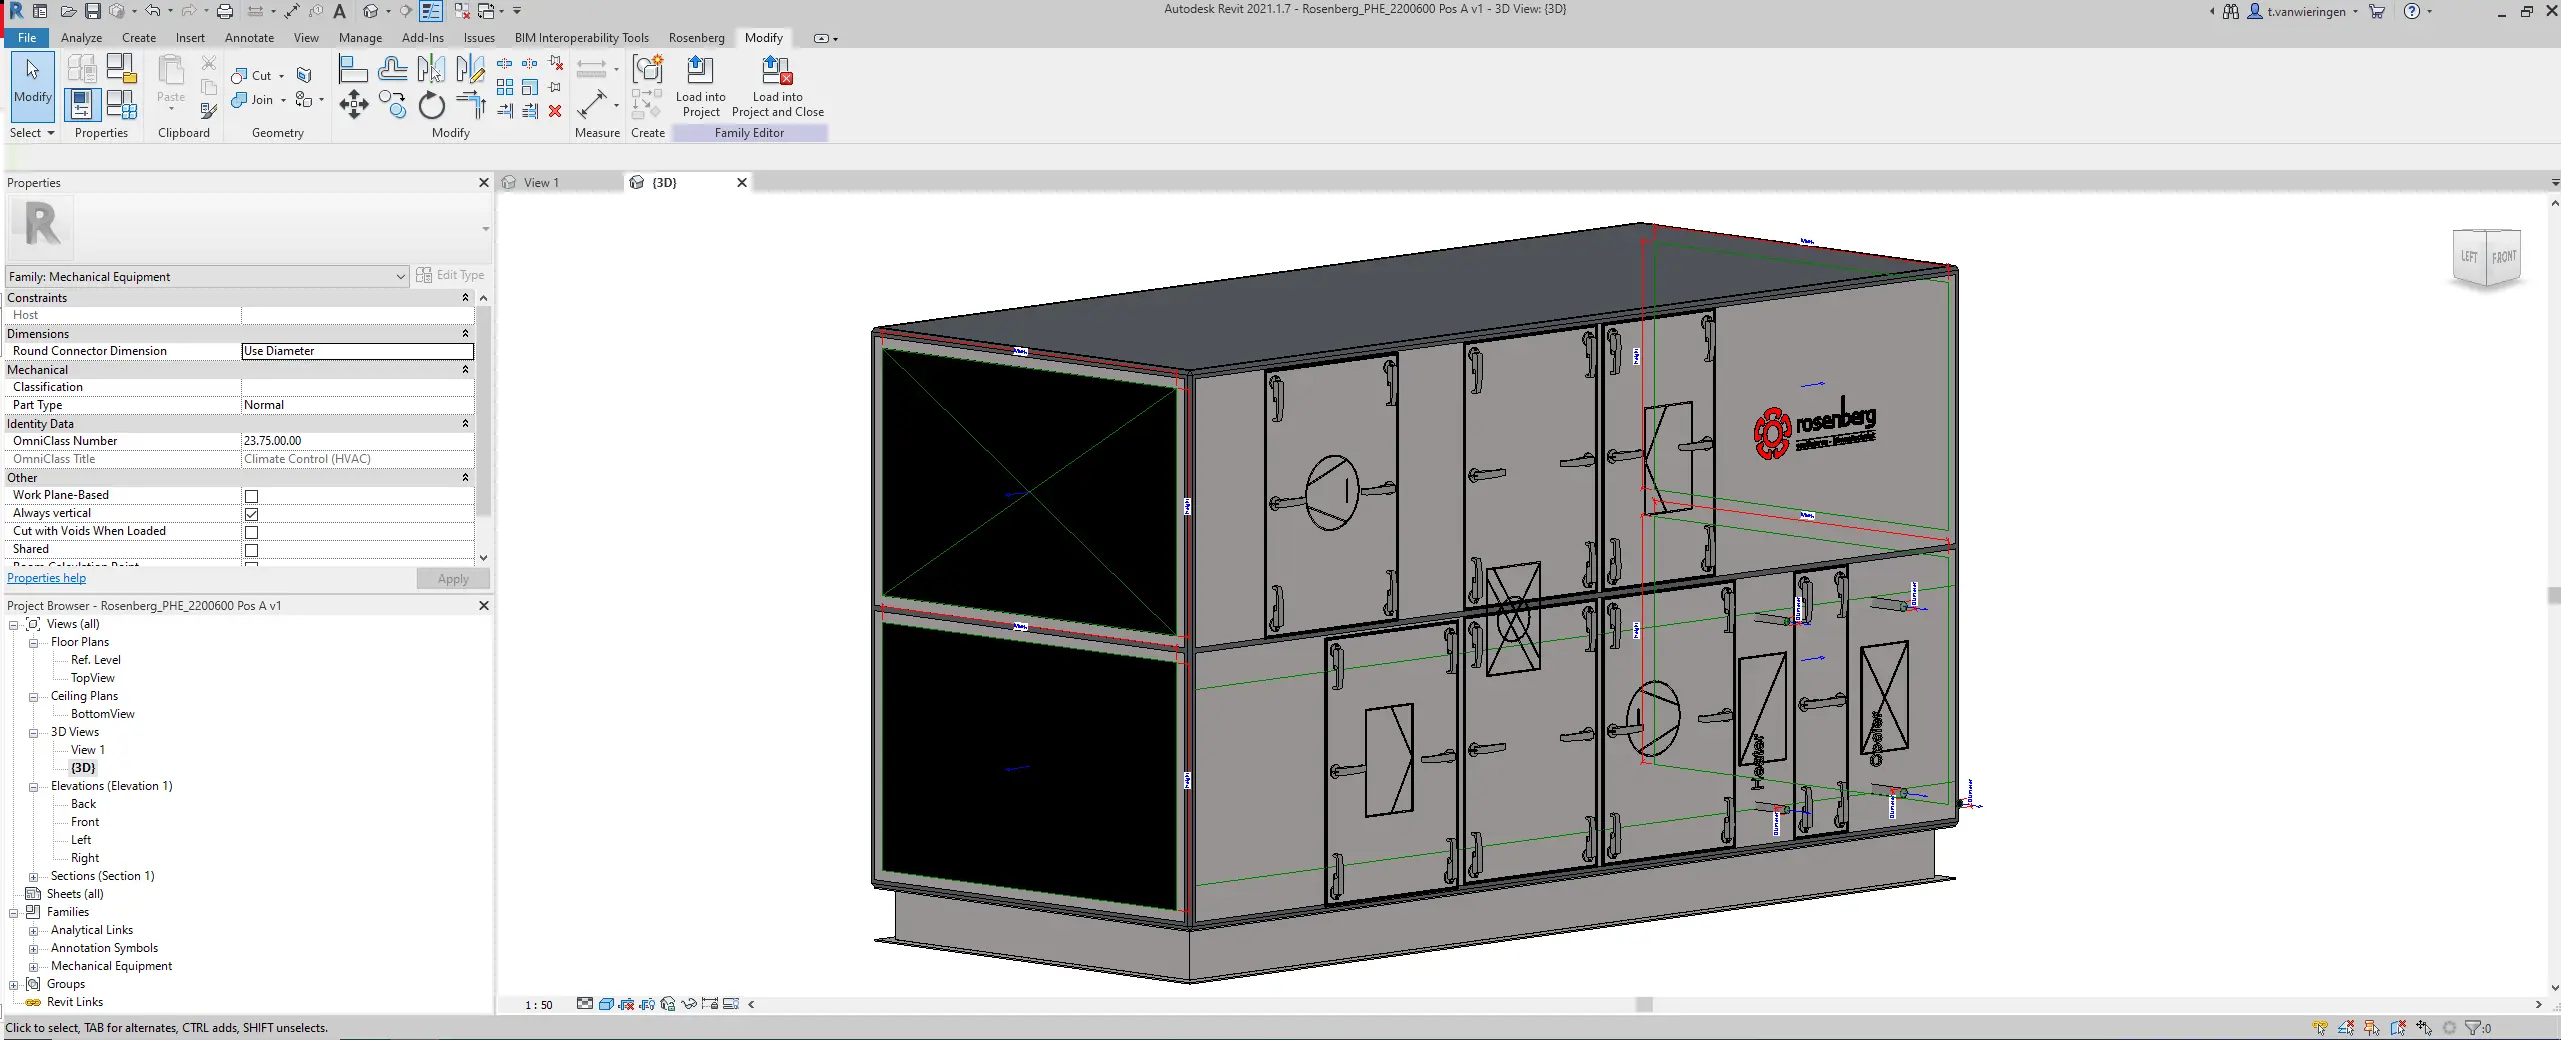Screen dimensions: 2561x1040
Task: Toggle the Shared checkbox
Action: click(x=252, y=550)
